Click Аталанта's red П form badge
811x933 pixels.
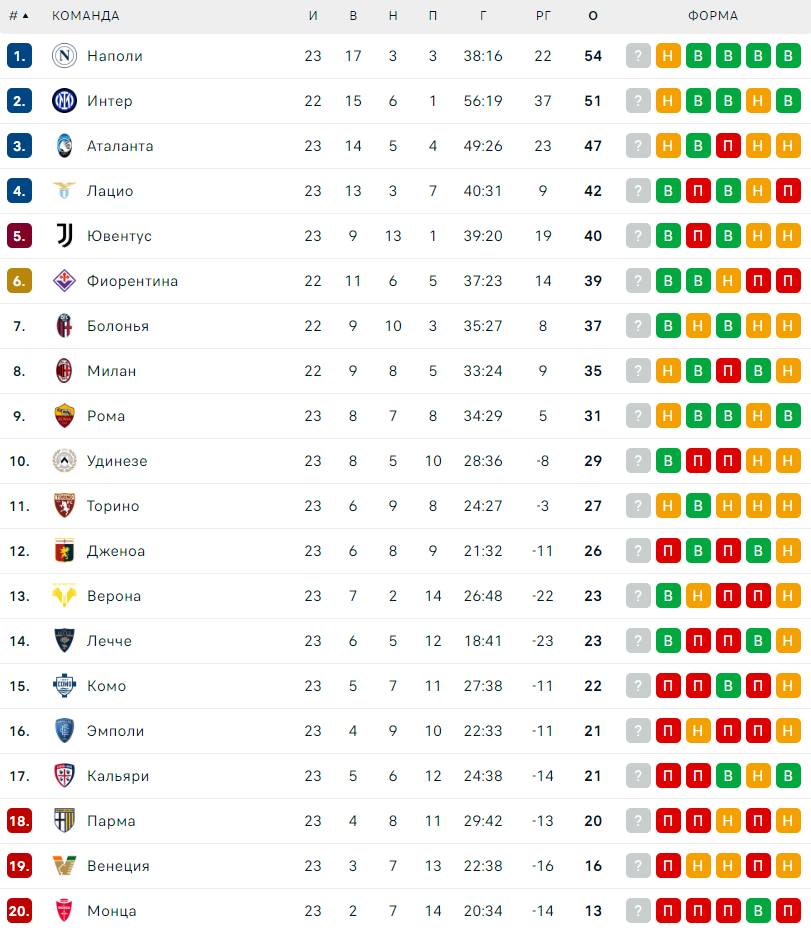pos(728,146)
